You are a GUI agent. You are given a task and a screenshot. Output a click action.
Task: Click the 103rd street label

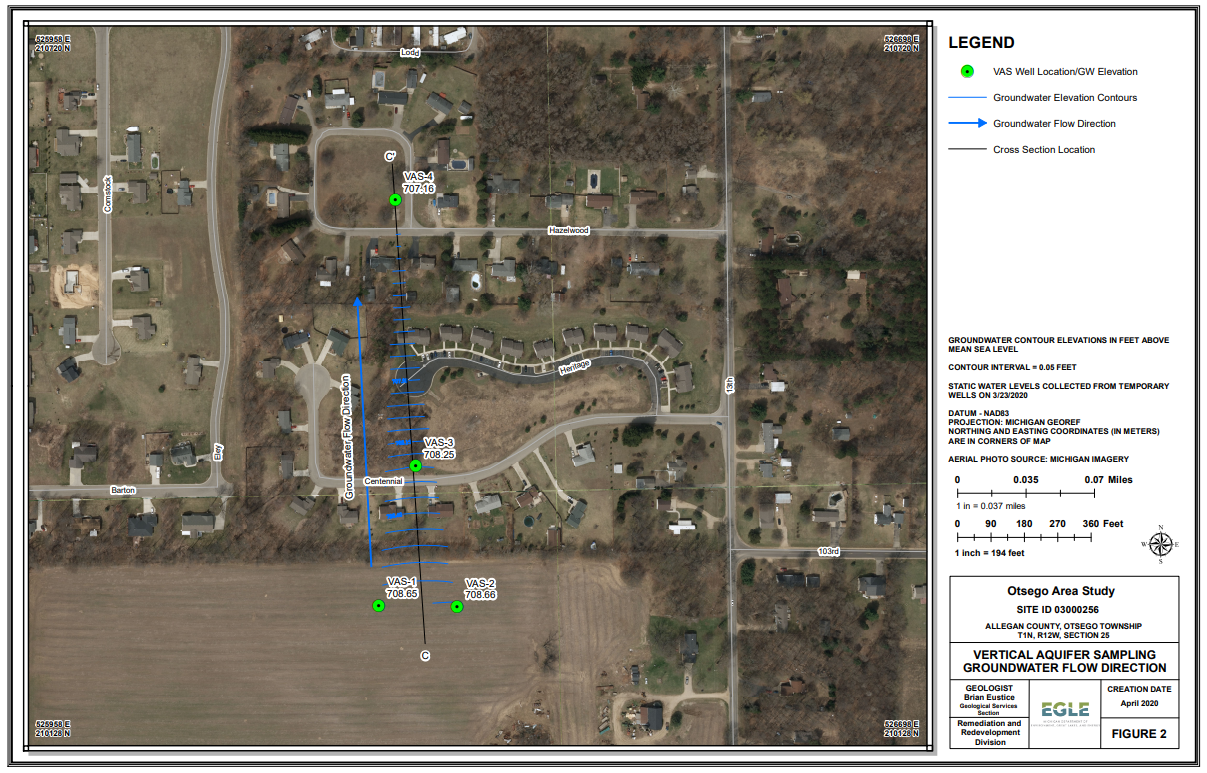(829, 551)
